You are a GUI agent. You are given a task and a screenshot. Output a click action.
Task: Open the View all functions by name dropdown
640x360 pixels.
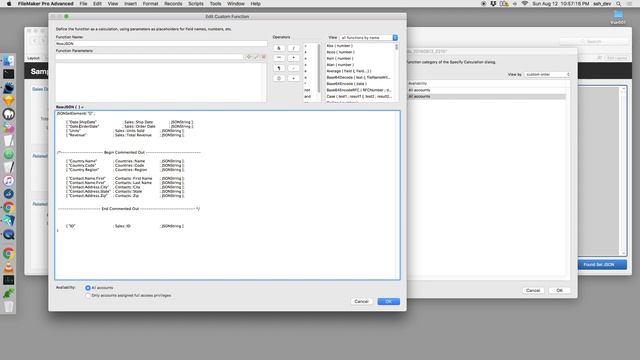(369, 38)
